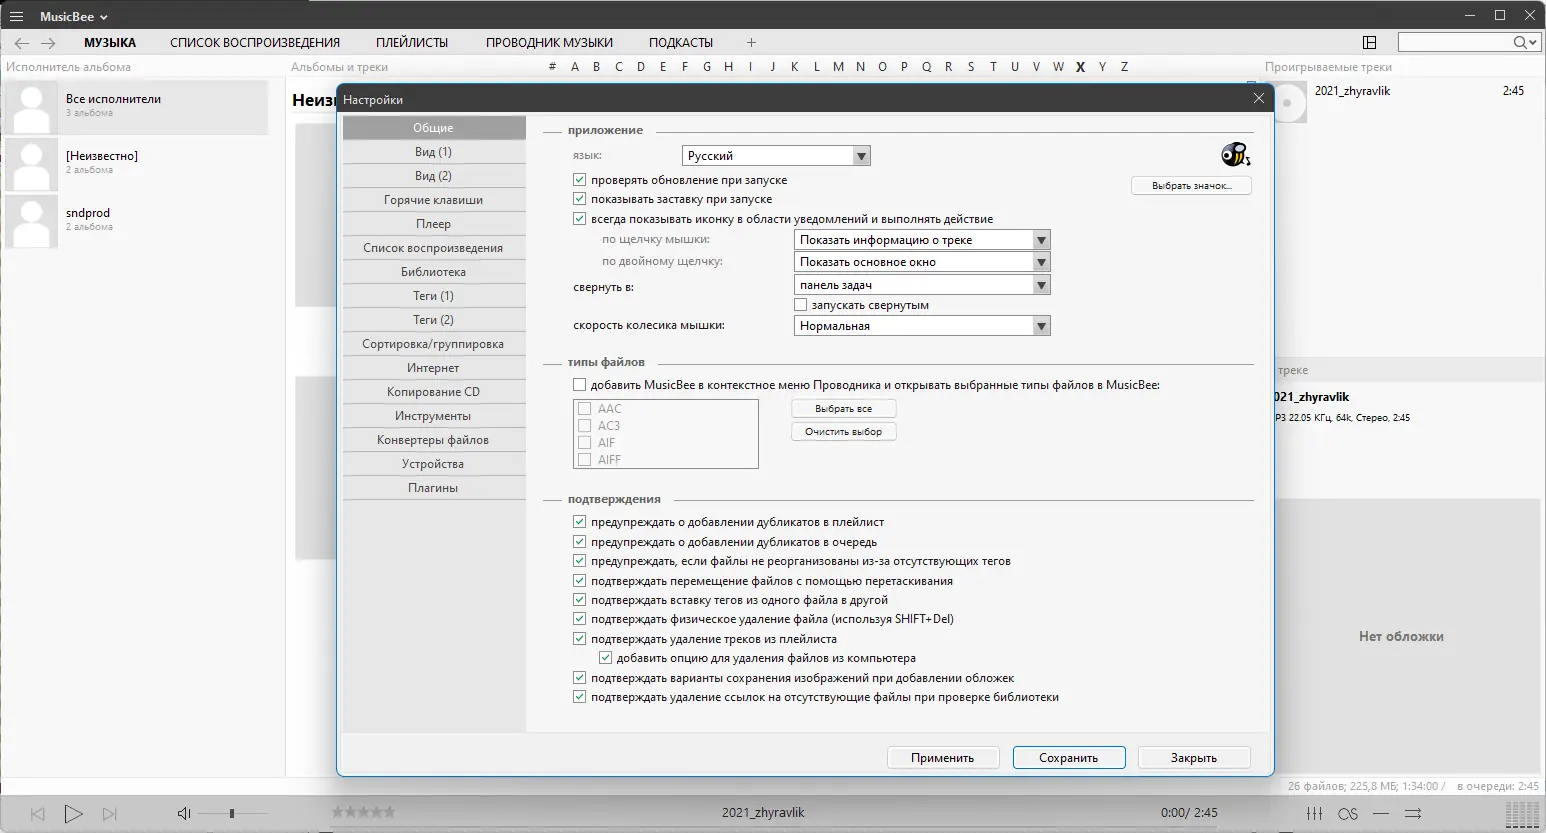Start playback with the play button
This screenshot has height=833, width=1546.
click(x=73, y=814)
